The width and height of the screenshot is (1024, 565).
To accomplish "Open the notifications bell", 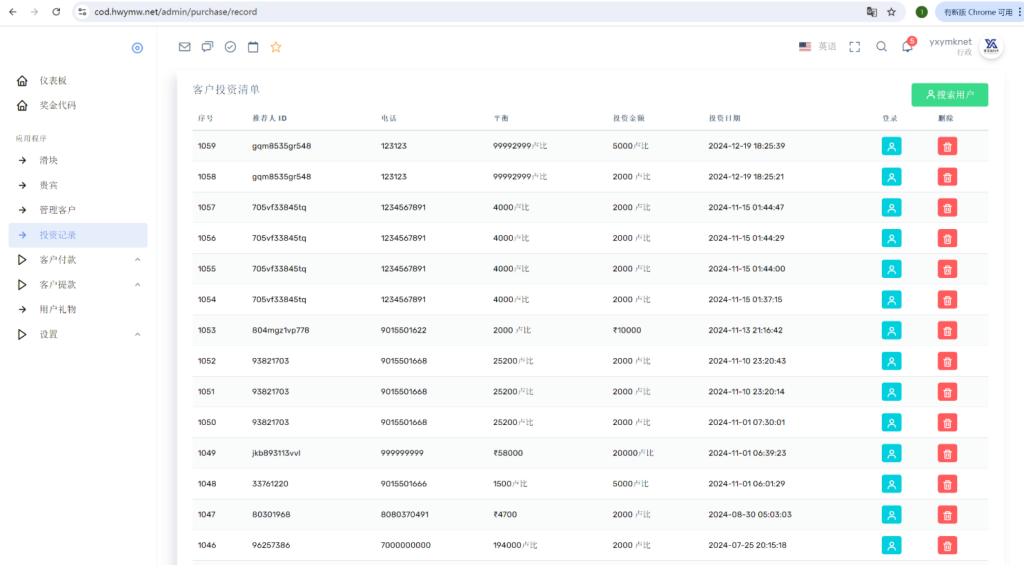I will click(908, 46).
